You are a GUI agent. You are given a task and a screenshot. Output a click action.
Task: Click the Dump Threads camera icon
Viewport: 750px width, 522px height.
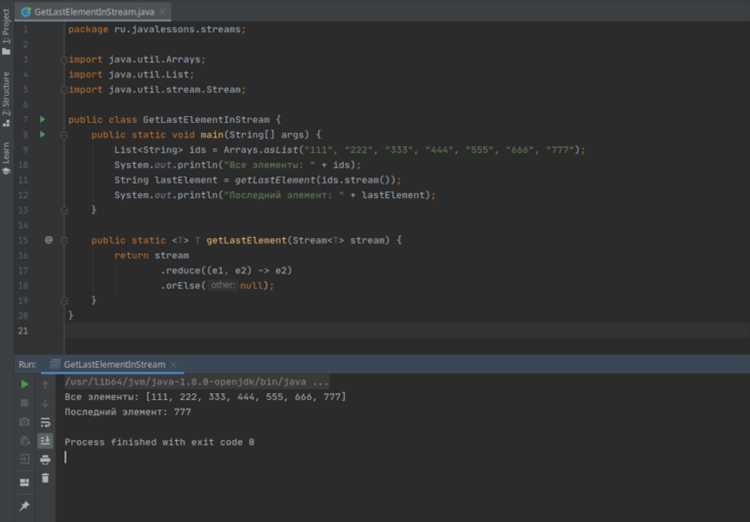tap(24, 422)
